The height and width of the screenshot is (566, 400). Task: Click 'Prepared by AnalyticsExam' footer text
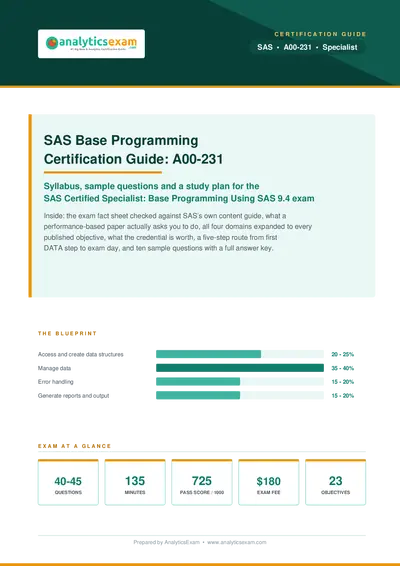pos(166,542)
